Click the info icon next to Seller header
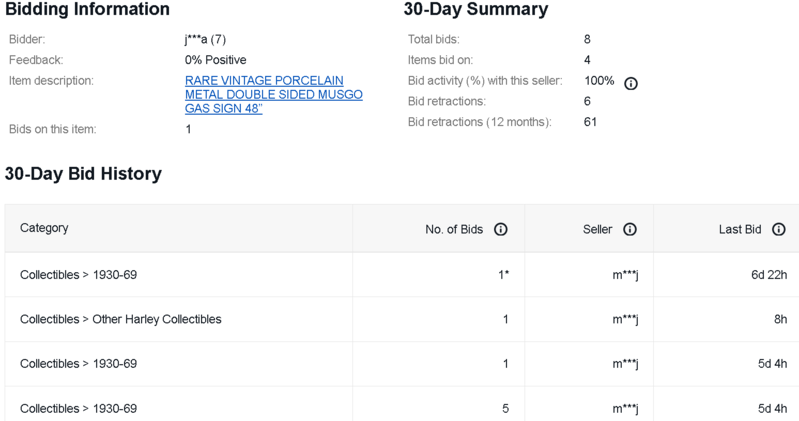The height and width of the screenshot is (421, 799). tap(630, 229)
